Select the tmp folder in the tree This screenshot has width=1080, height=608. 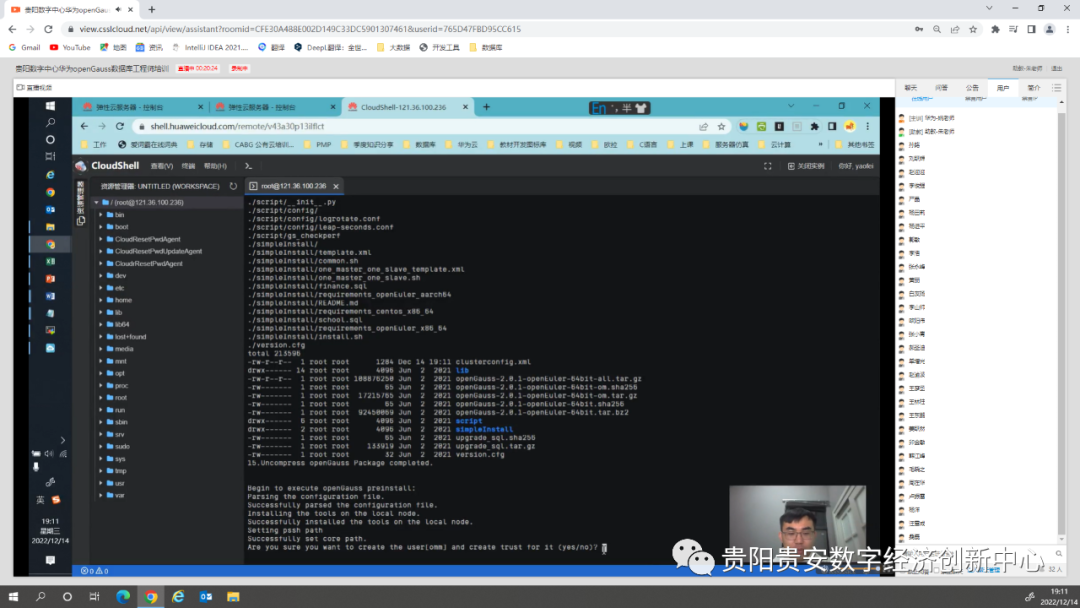click(121, 471)
